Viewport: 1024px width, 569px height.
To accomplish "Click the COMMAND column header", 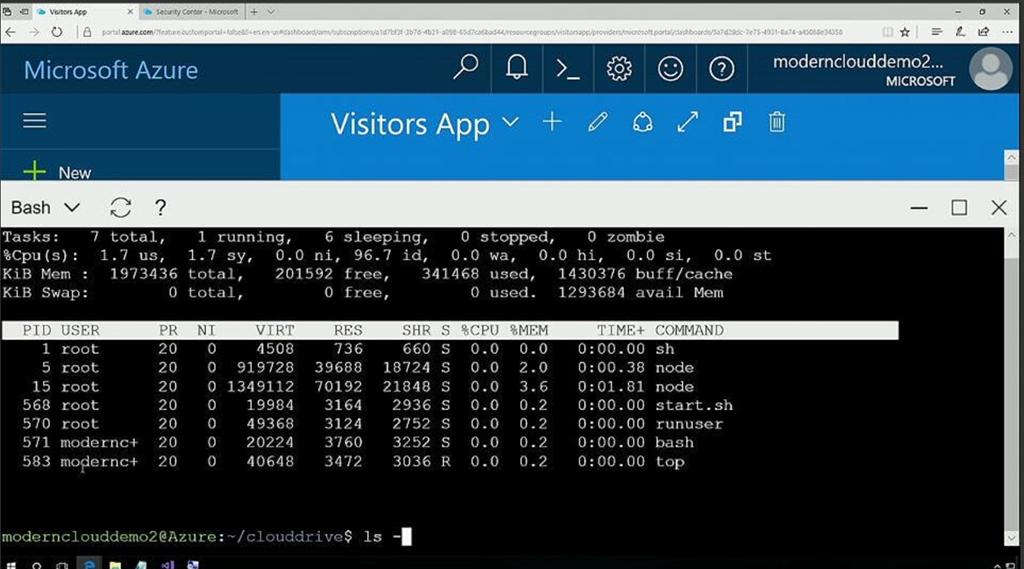I will 689,331.
